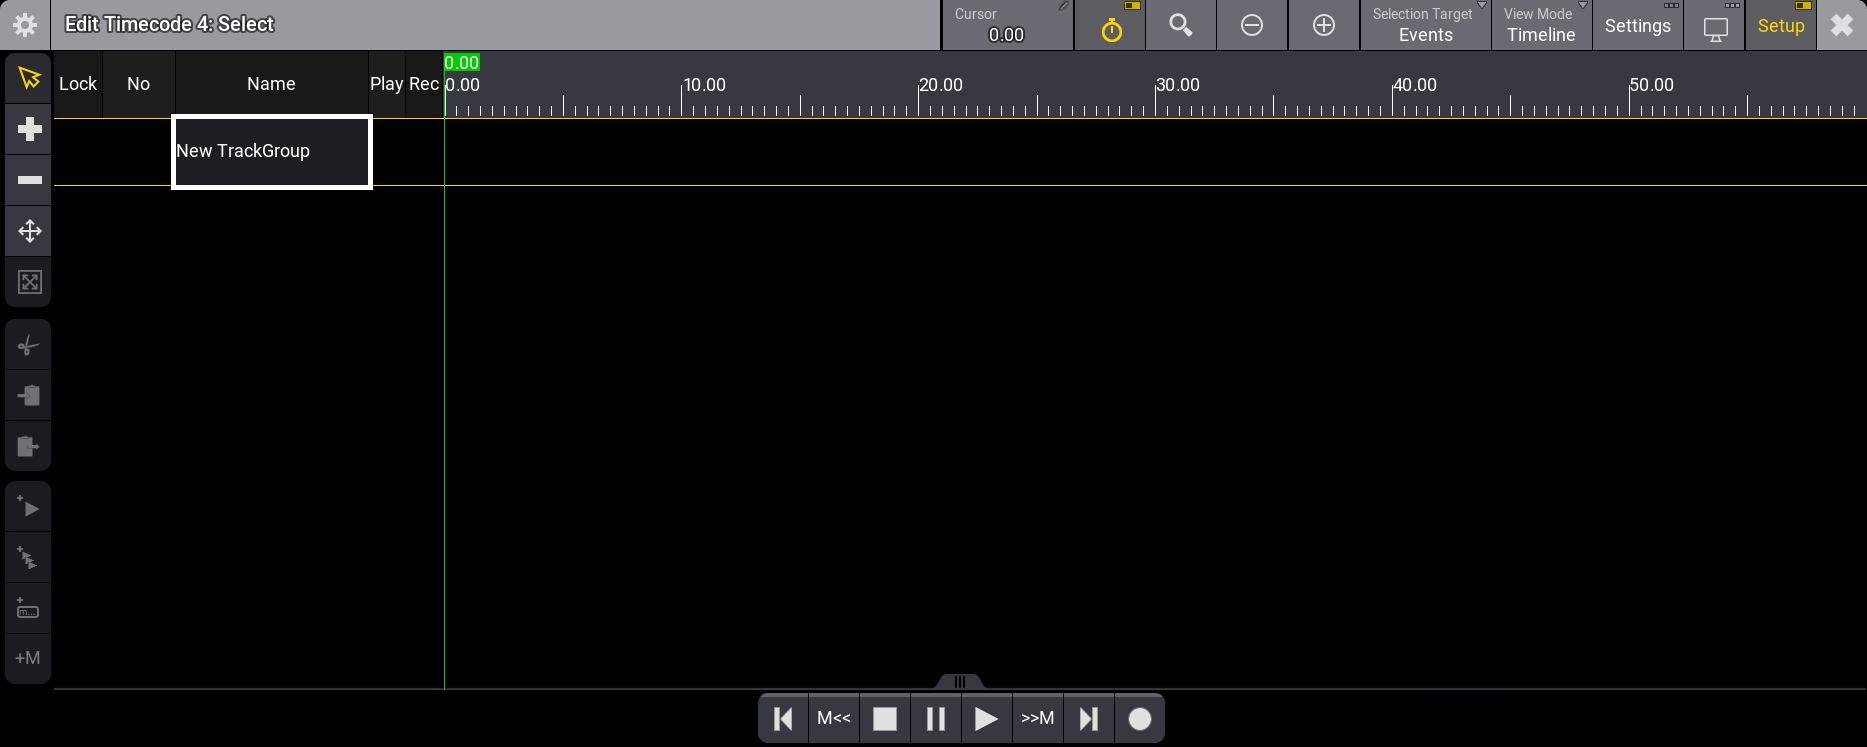This screenshot has width=1867, height=747.
Task: Click the minus remove tool in sidebar
Action: click(29, 180)
